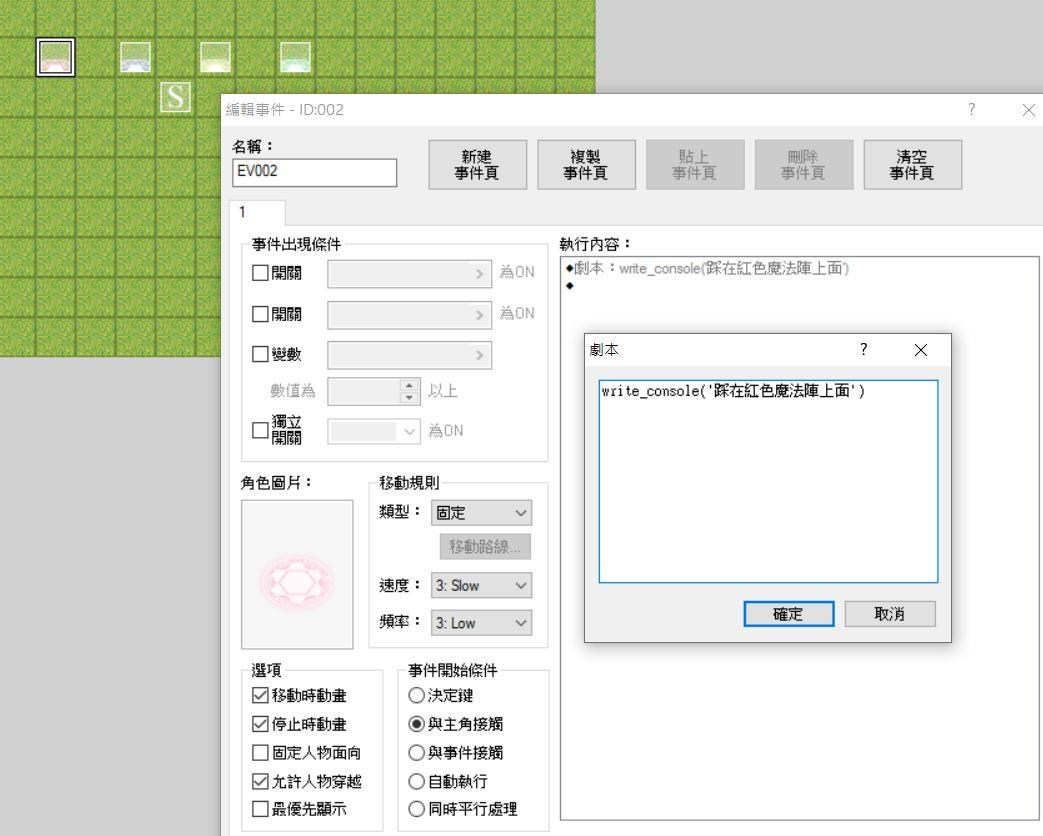Click the 新建事件頁 button
Screen dimensions: 1043x836
tap(478, 165)
